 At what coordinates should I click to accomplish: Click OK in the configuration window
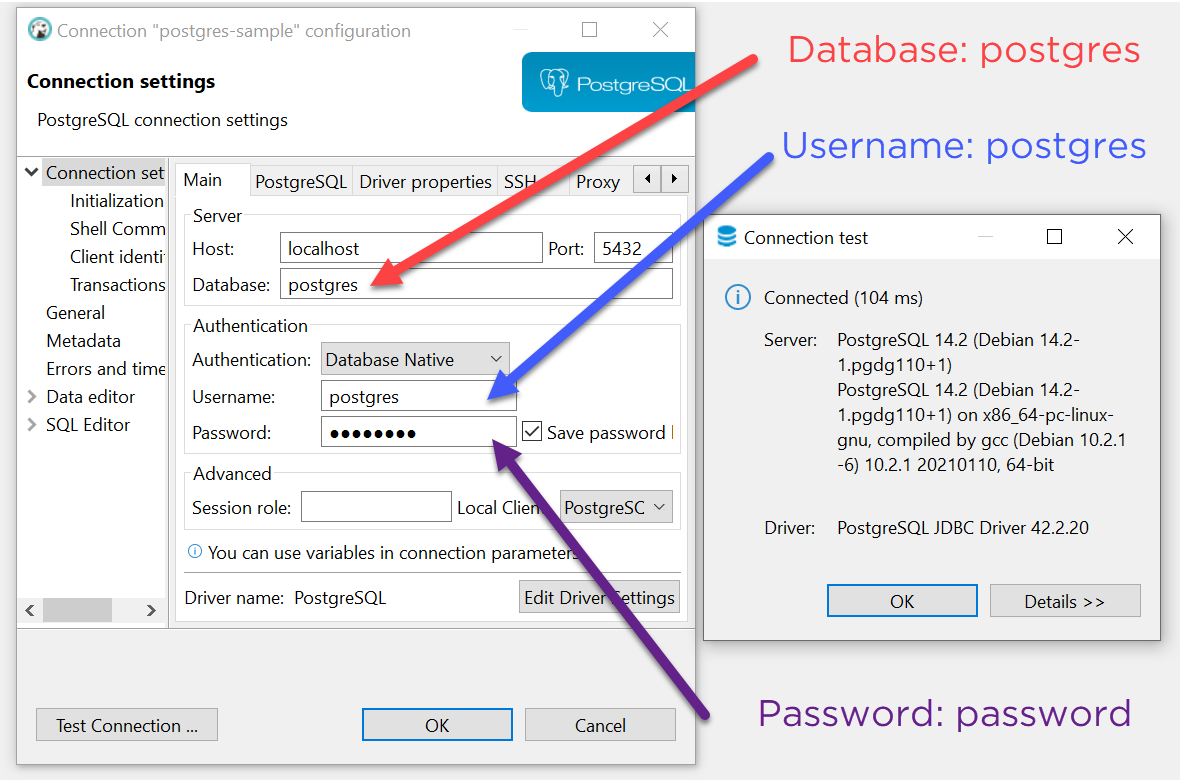pyautogui.click(x=437, y=725)
